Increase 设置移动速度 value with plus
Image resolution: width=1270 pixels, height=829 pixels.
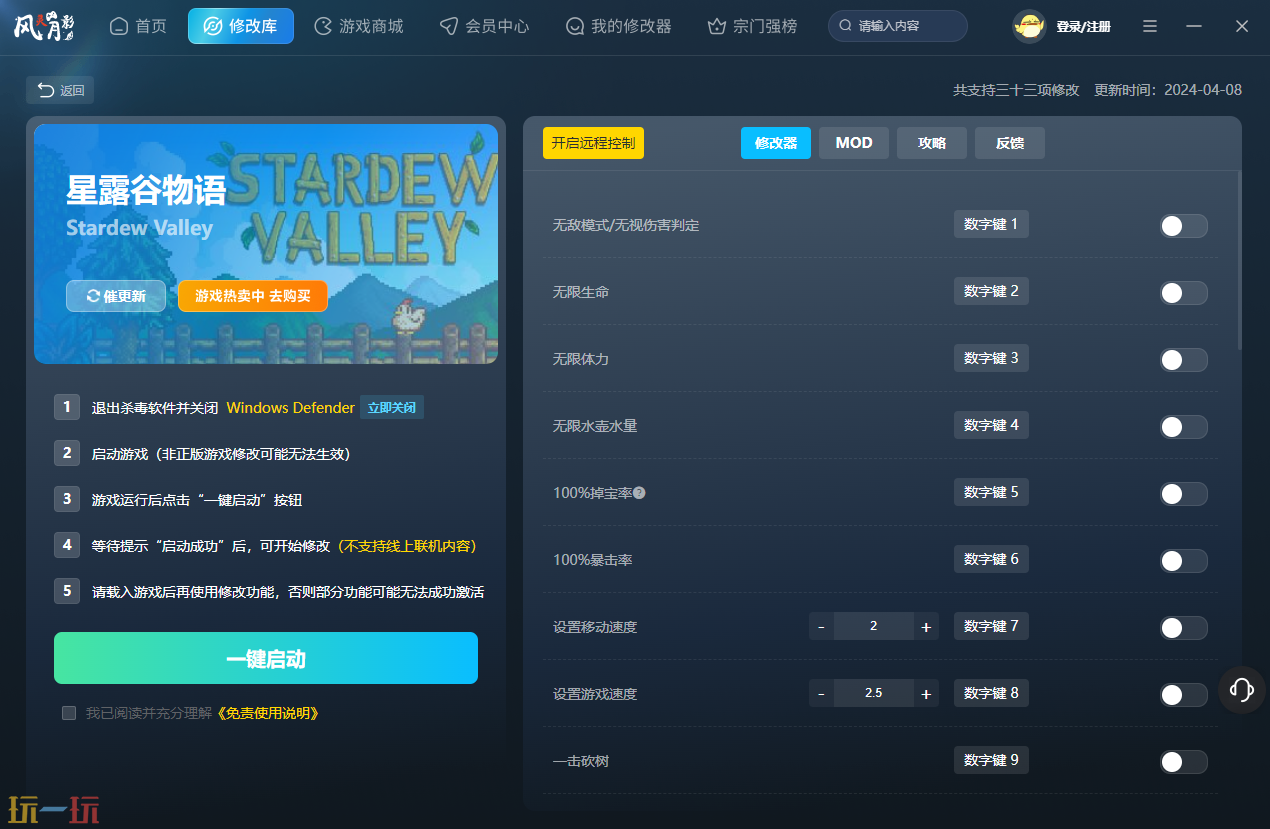point(926,627)
